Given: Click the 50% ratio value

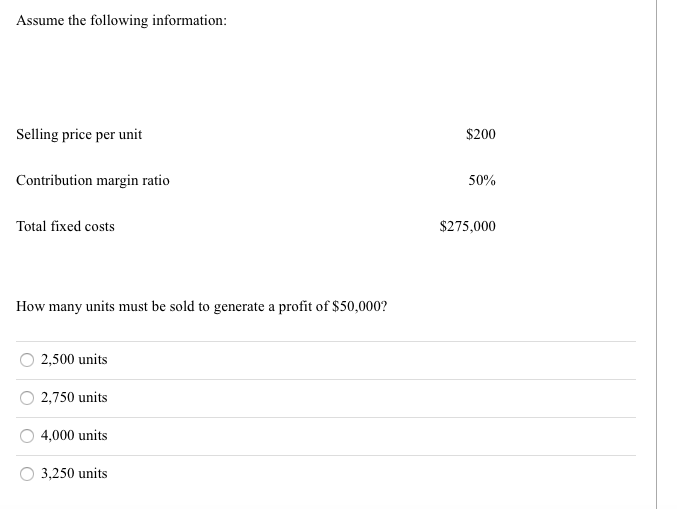Looking at the screenshot, I should point(482,180).
